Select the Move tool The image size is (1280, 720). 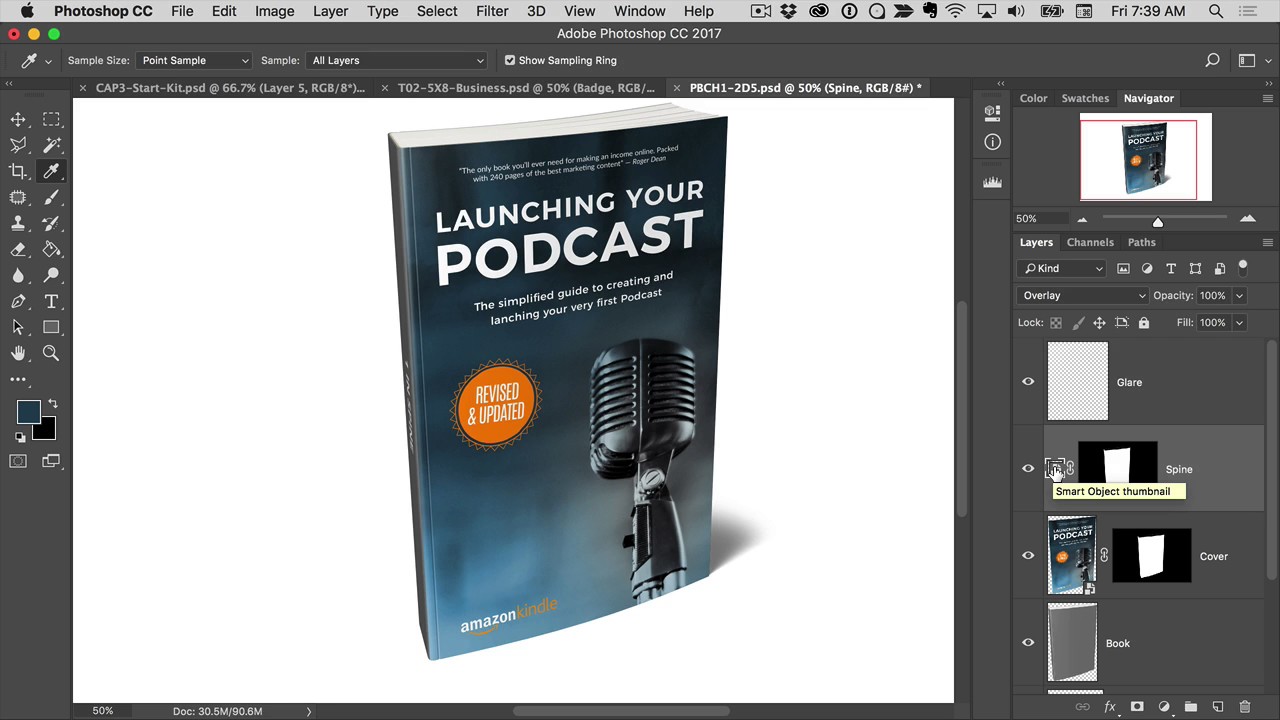coord(18,120)
